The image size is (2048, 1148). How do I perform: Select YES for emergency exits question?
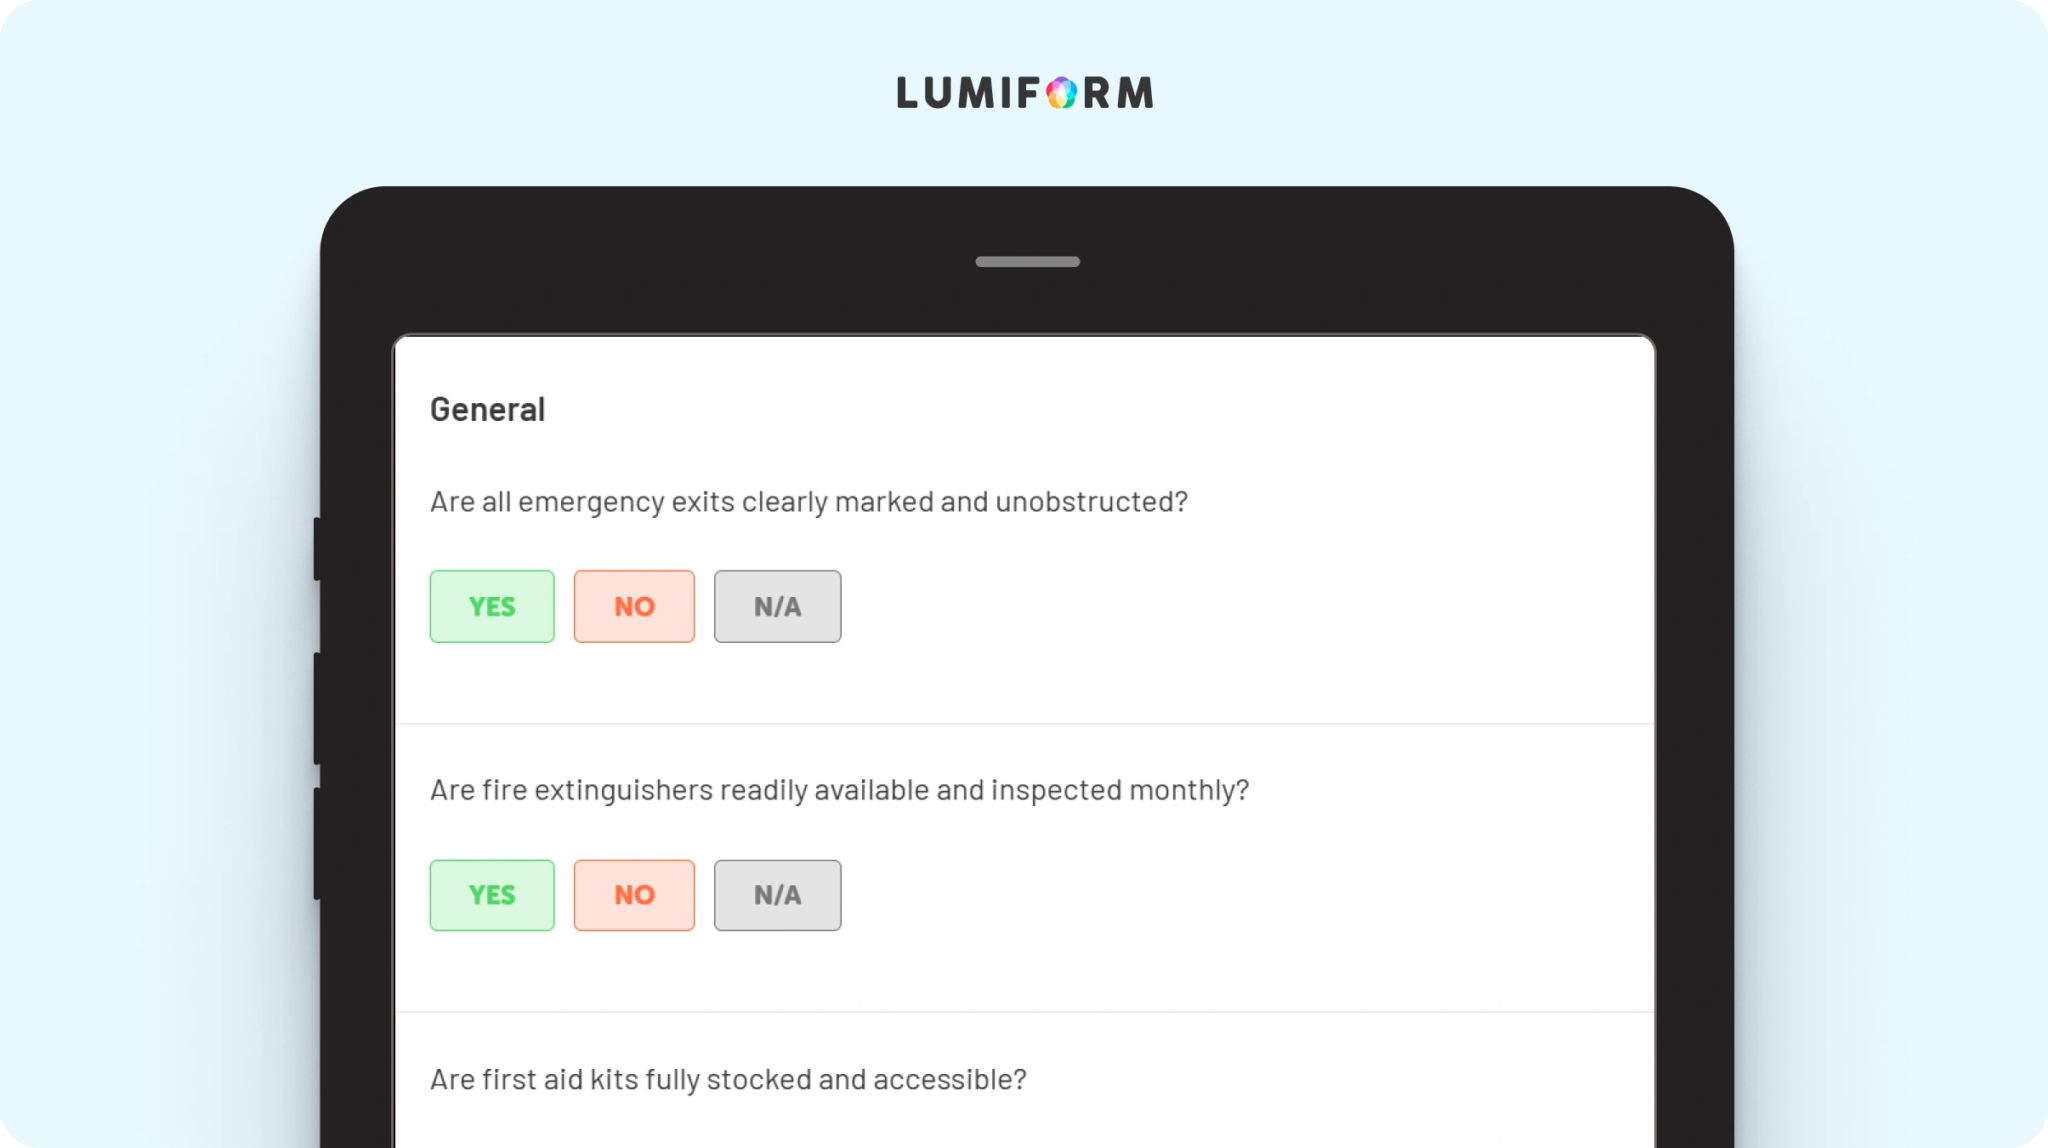(492, 606)
